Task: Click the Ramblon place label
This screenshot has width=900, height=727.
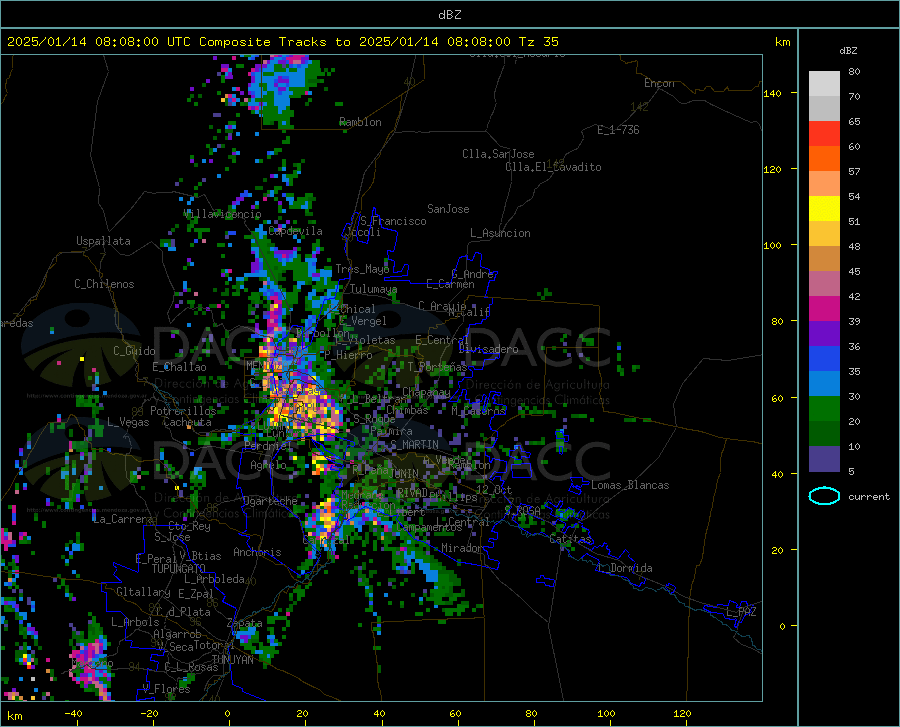Action: tap(360, 122)
